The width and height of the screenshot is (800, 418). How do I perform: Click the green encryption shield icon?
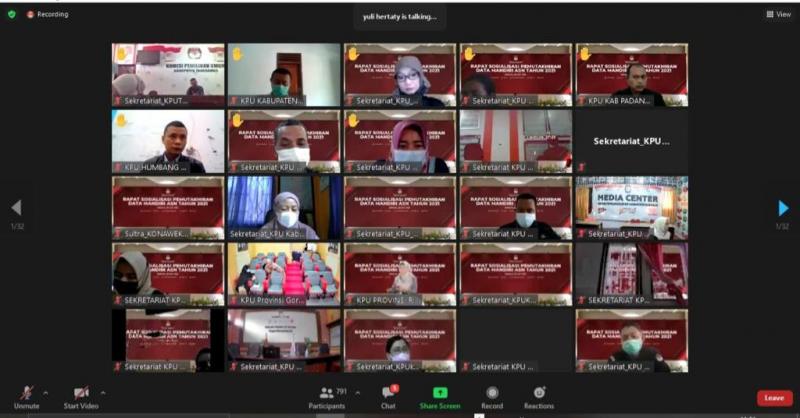point(12,14)
